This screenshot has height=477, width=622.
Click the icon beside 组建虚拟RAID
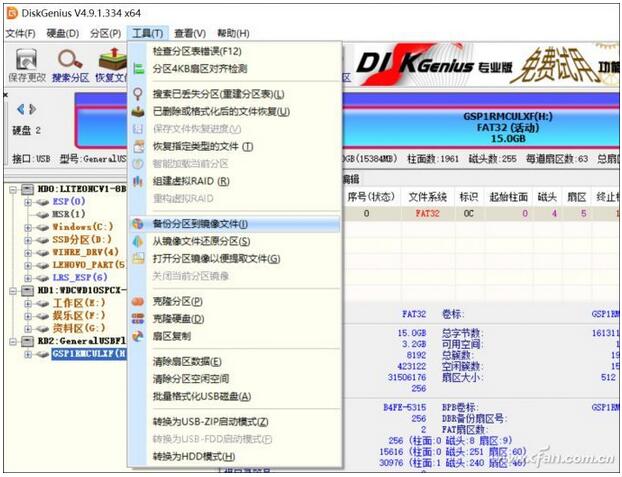click(x=138, y=181)
